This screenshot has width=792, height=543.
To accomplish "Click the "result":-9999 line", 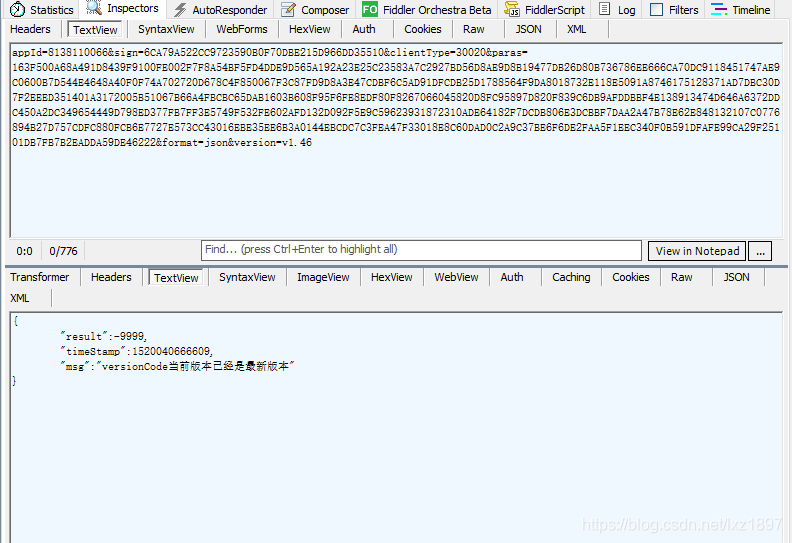I will tap(104, 336).
